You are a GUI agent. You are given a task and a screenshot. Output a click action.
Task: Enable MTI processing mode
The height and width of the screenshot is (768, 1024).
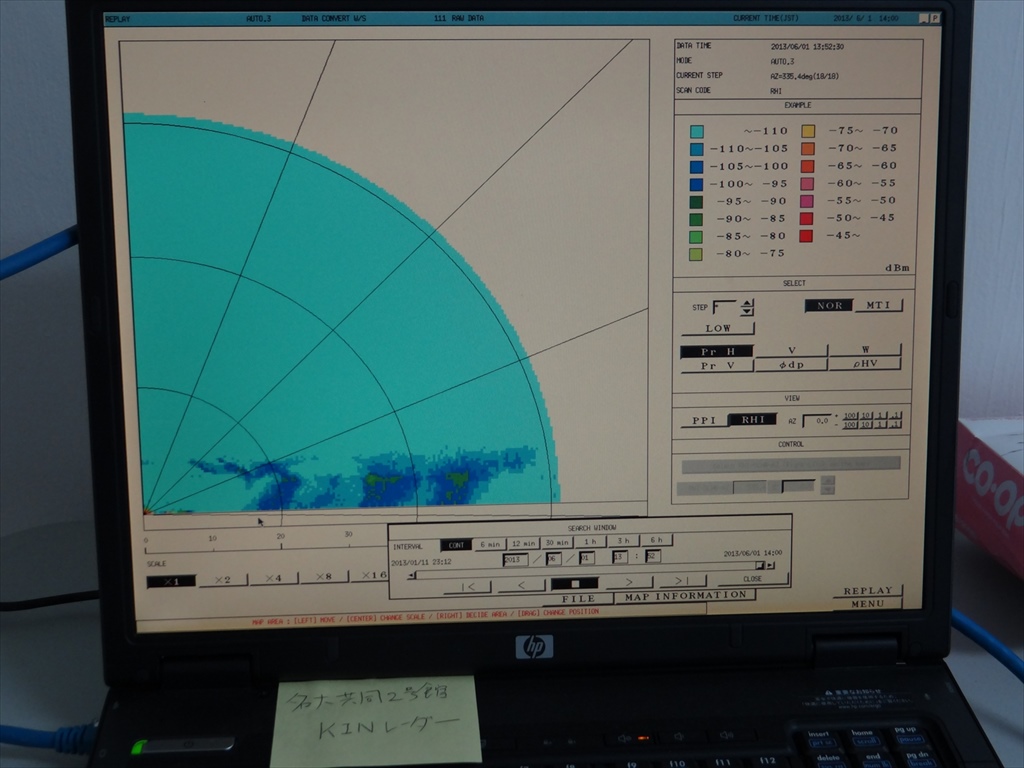[x=878, y=306]
